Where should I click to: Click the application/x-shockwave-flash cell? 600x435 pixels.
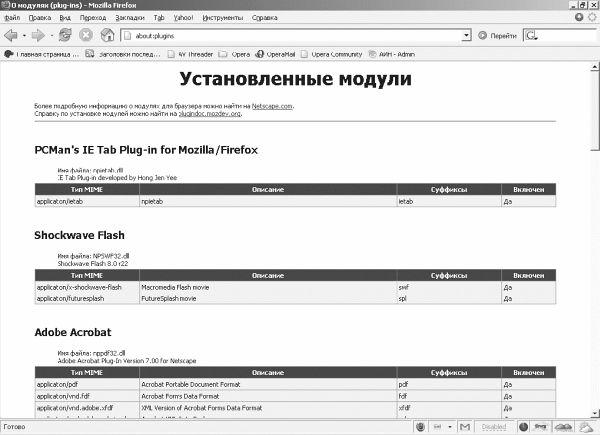click(x=87, y=287)
